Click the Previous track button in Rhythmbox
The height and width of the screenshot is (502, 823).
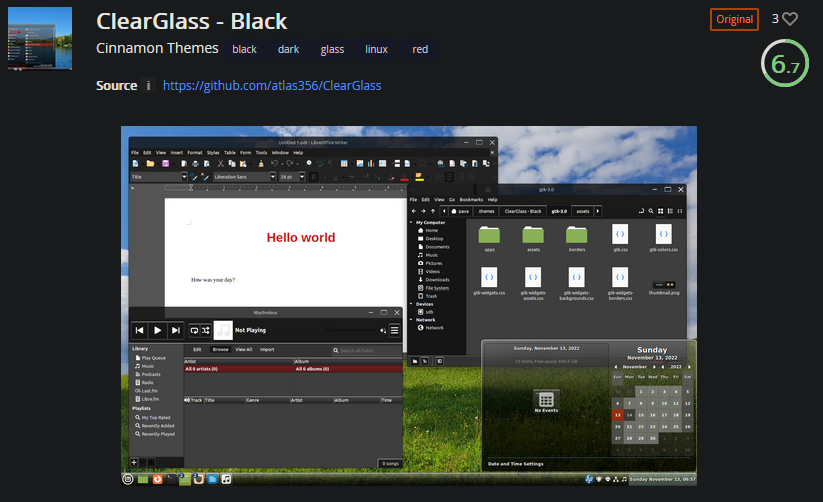(140, 330)
